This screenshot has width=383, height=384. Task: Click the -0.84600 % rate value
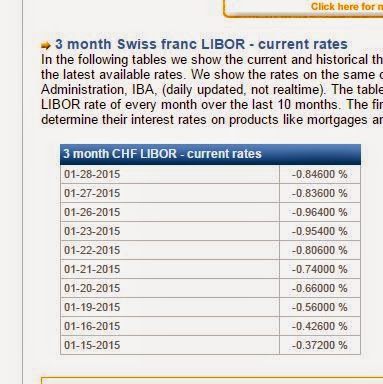click(320, 174)
